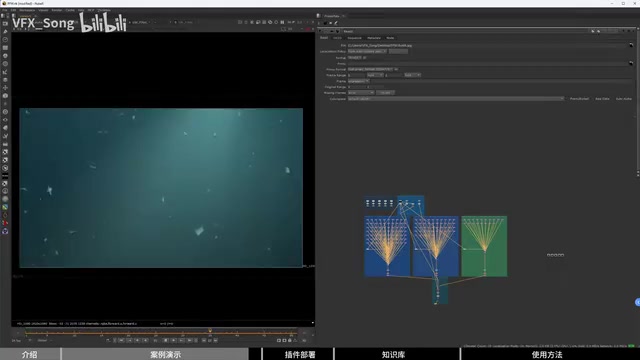This screenshot has width=640, height=360.
Task: Click the File path input field
Action: click(487, 45)
